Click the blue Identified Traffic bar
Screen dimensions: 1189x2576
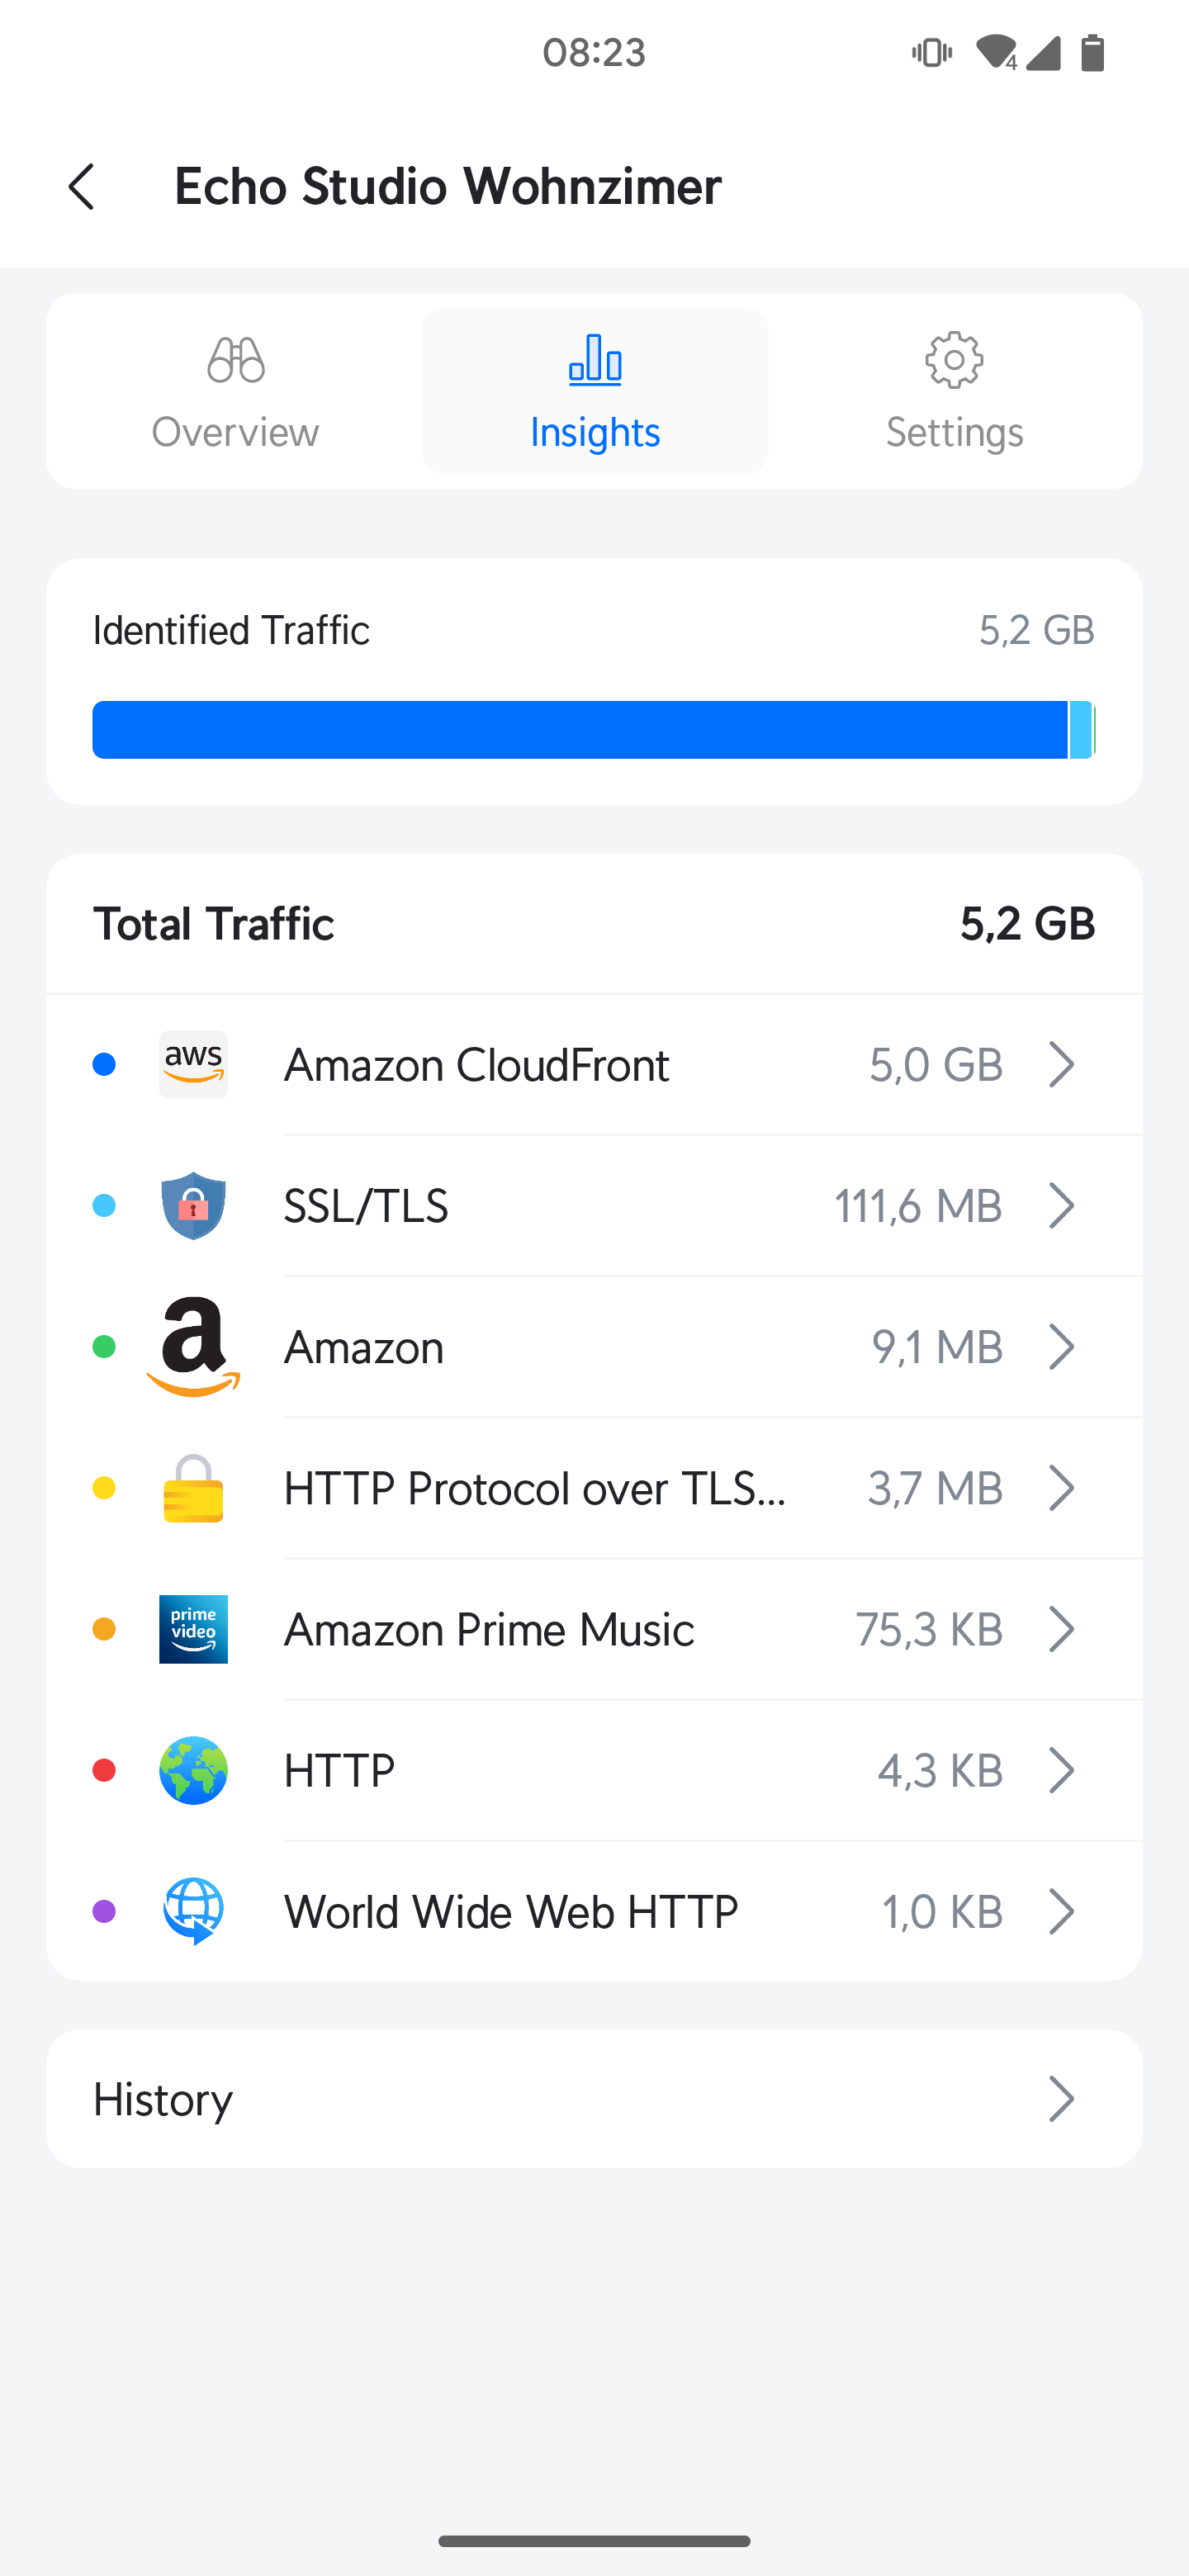pos(580,730)
